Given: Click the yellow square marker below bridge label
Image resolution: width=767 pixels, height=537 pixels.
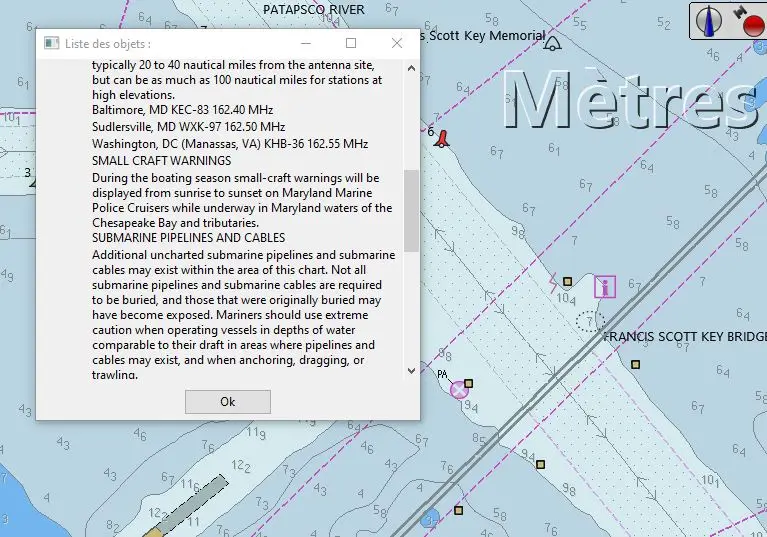Looking at the screenshot, I should tap(635, 364).
